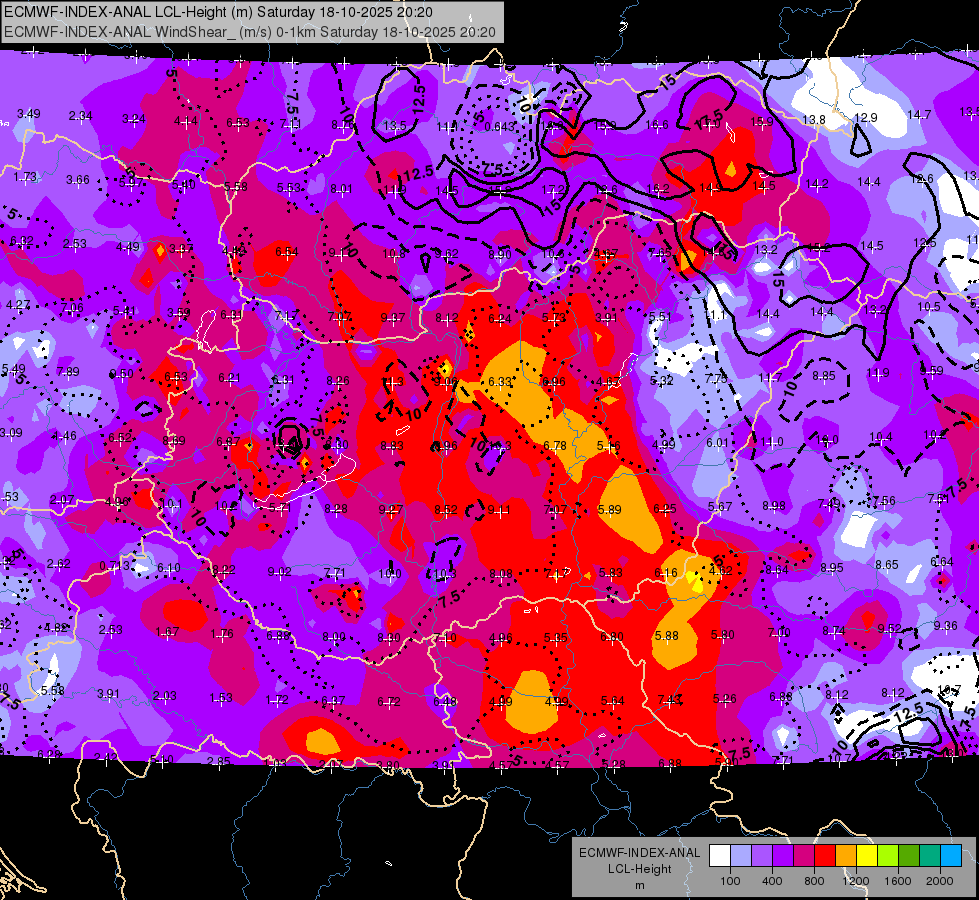The height and width of the screenshot is (900, 979).
Task: Click the wind shear value 5.88
Action: (x=667, y=636)
